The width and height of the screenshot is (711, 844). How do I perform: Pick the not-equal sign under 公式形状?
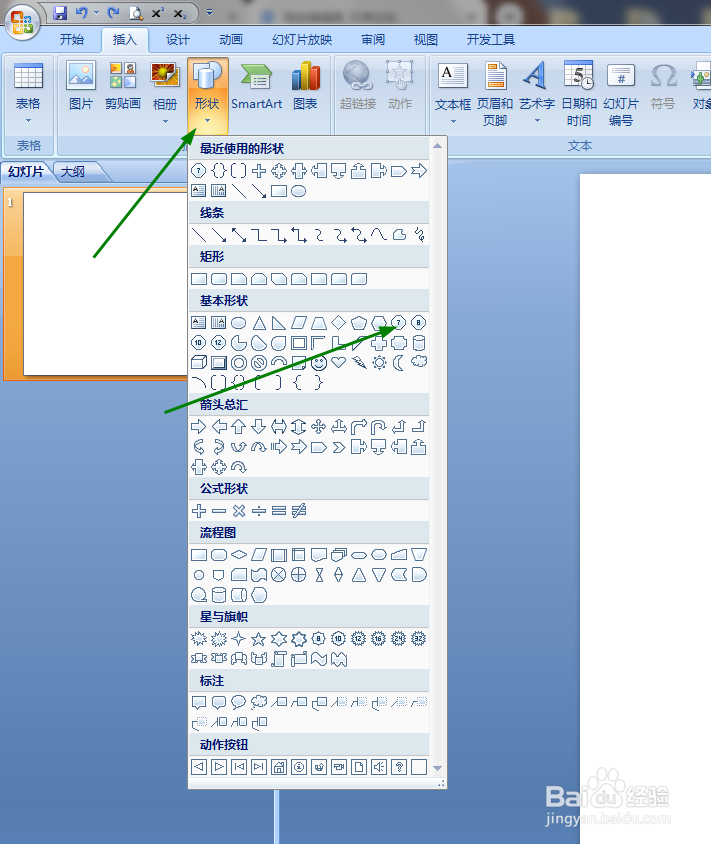299,511
